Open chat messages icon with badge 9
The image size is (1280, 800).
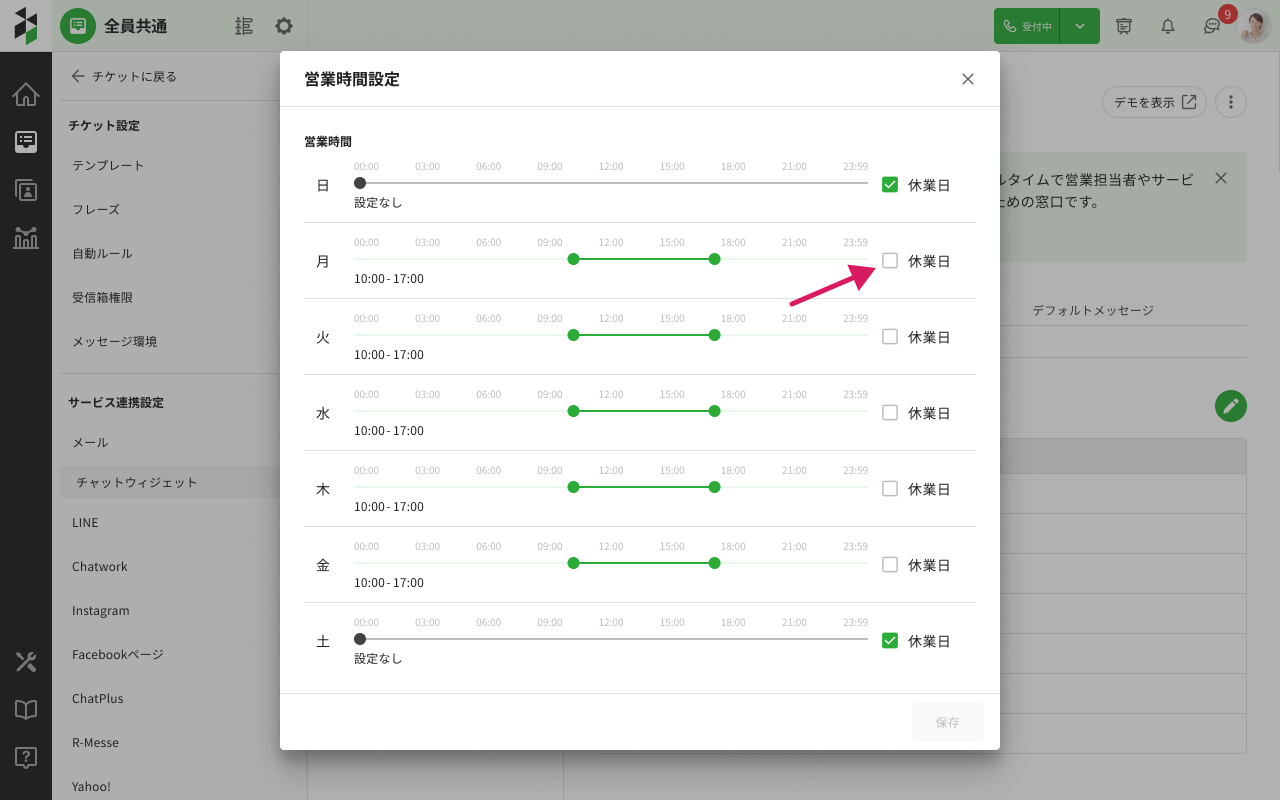pyautogui.click(x=1212, y=26)
